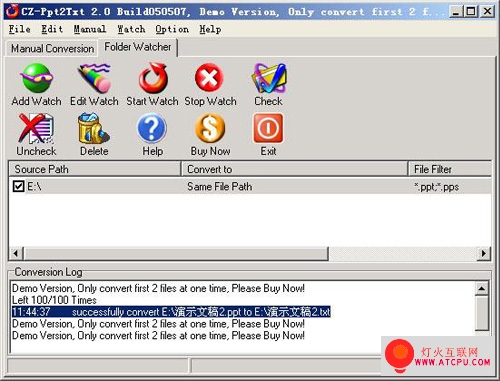Click the application icon in title bar
This screenshot has height=381, width=500.
[12, 12]
